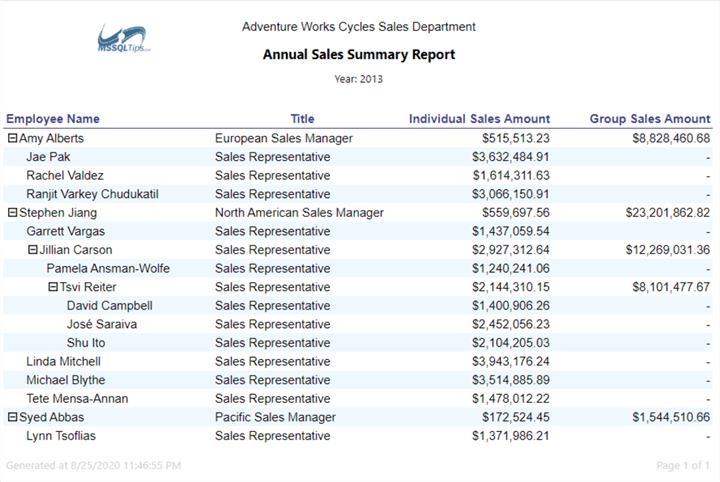Click the $1,400,906.26 sales amount
This screenshot has width=720, height=482.
pyautogui.click(x=511, y=306)
